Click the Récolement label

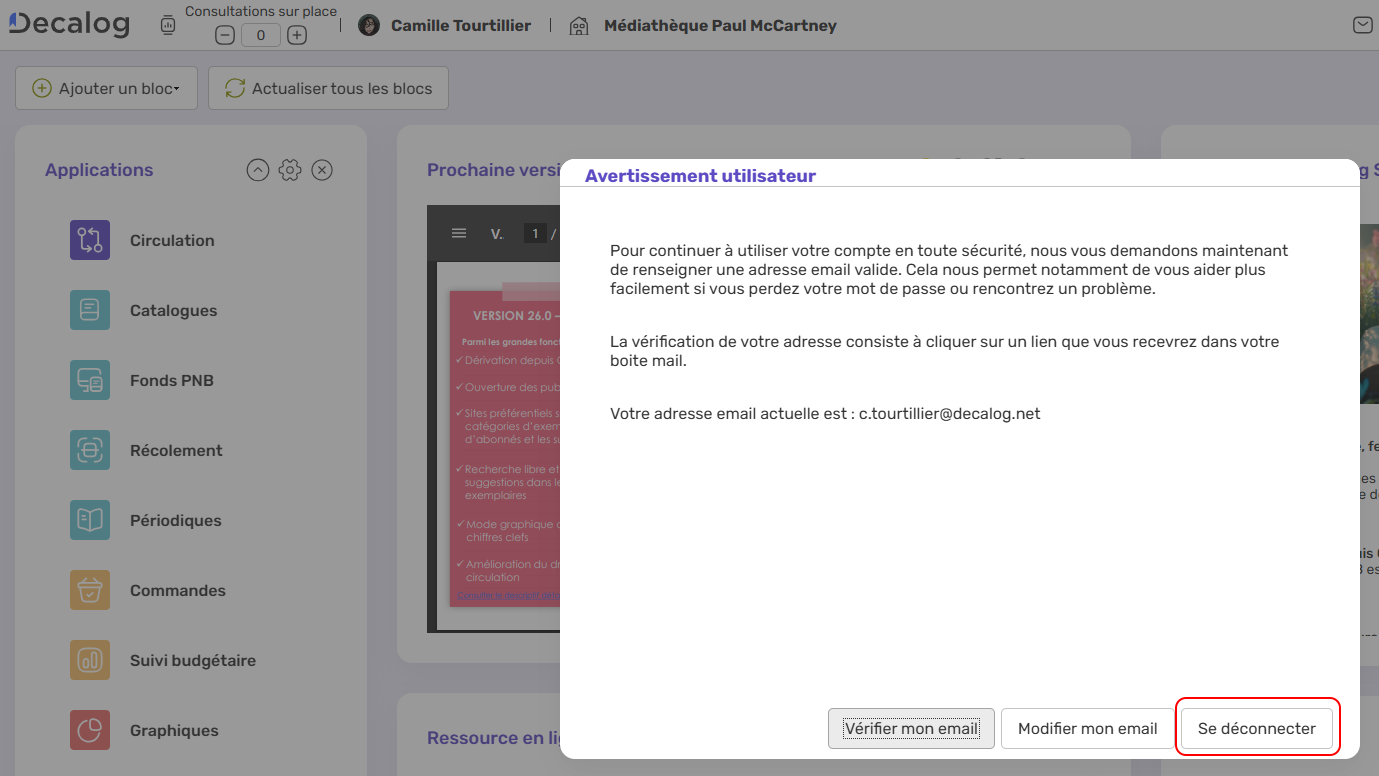click(x=176, y=450)
